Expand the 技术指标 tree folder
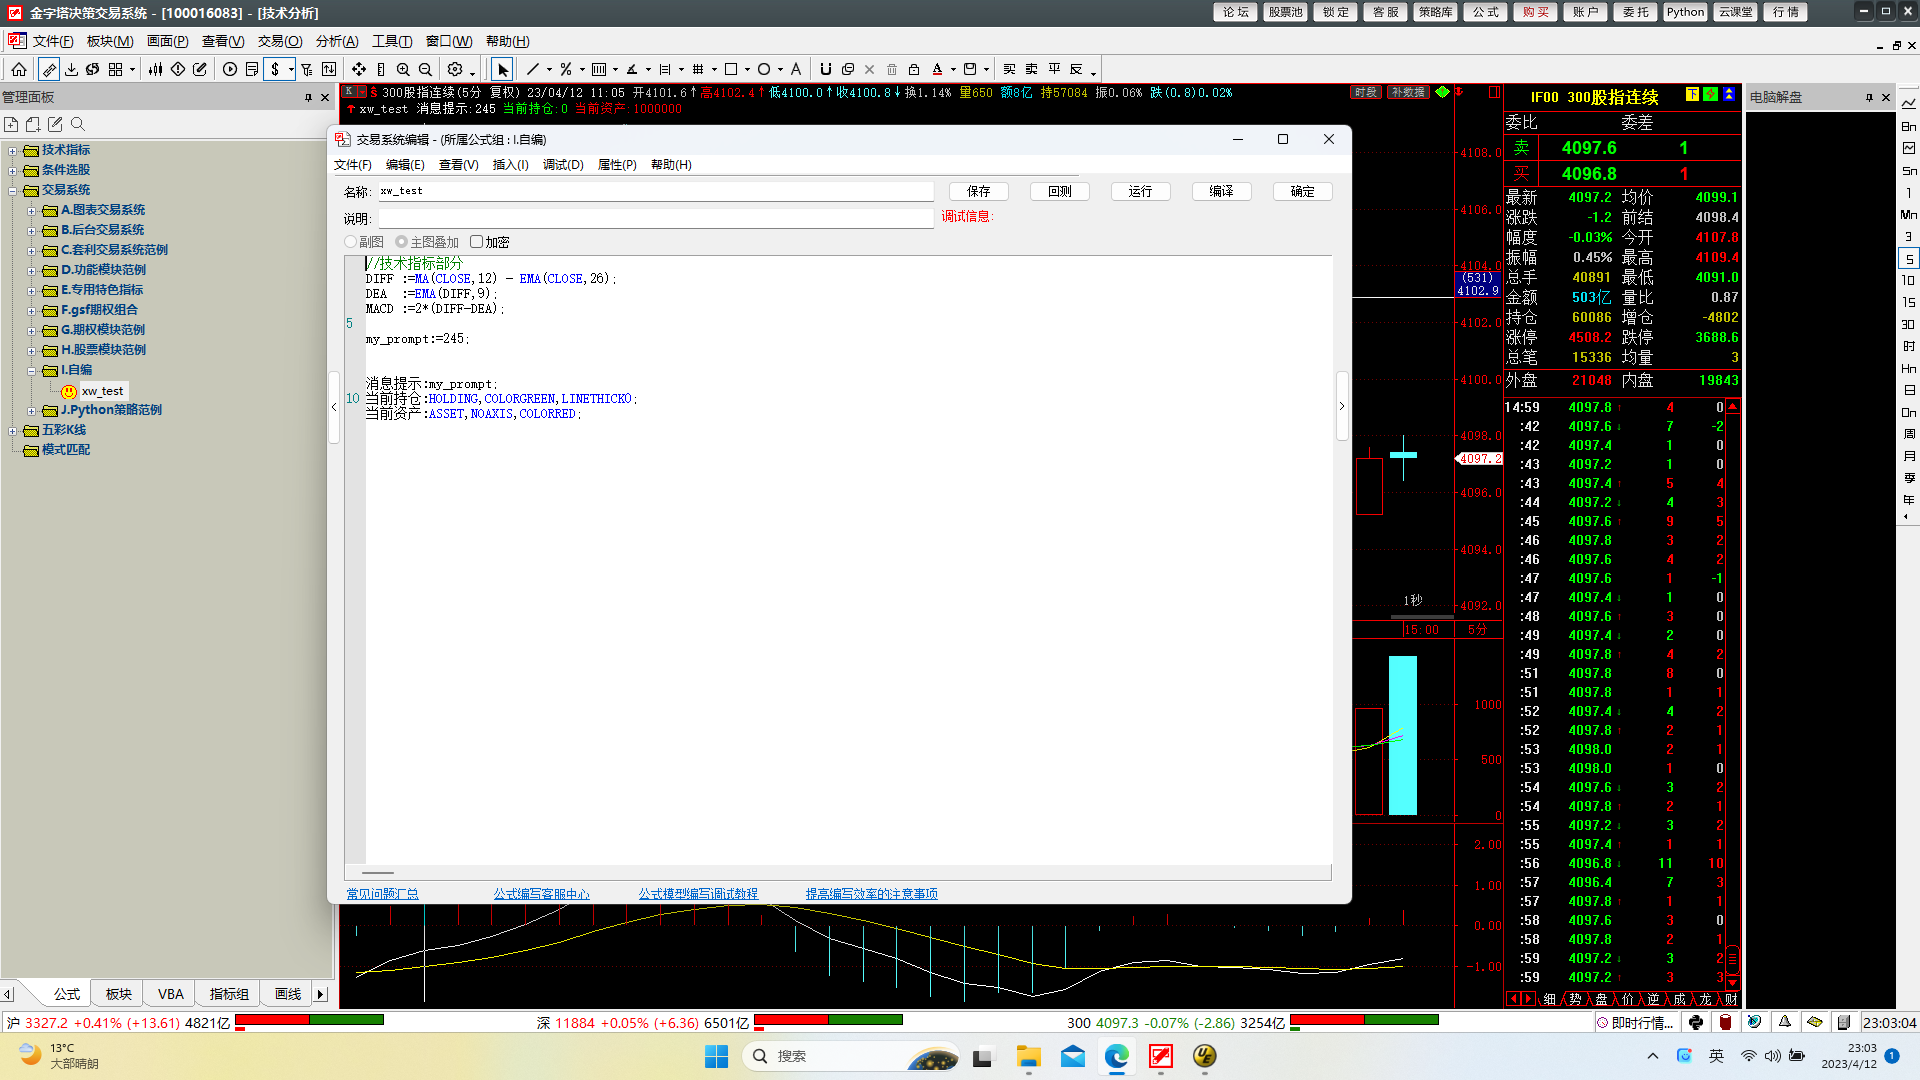The width and height of the screenshot is (1920, 1080). (x=13, y=151)
